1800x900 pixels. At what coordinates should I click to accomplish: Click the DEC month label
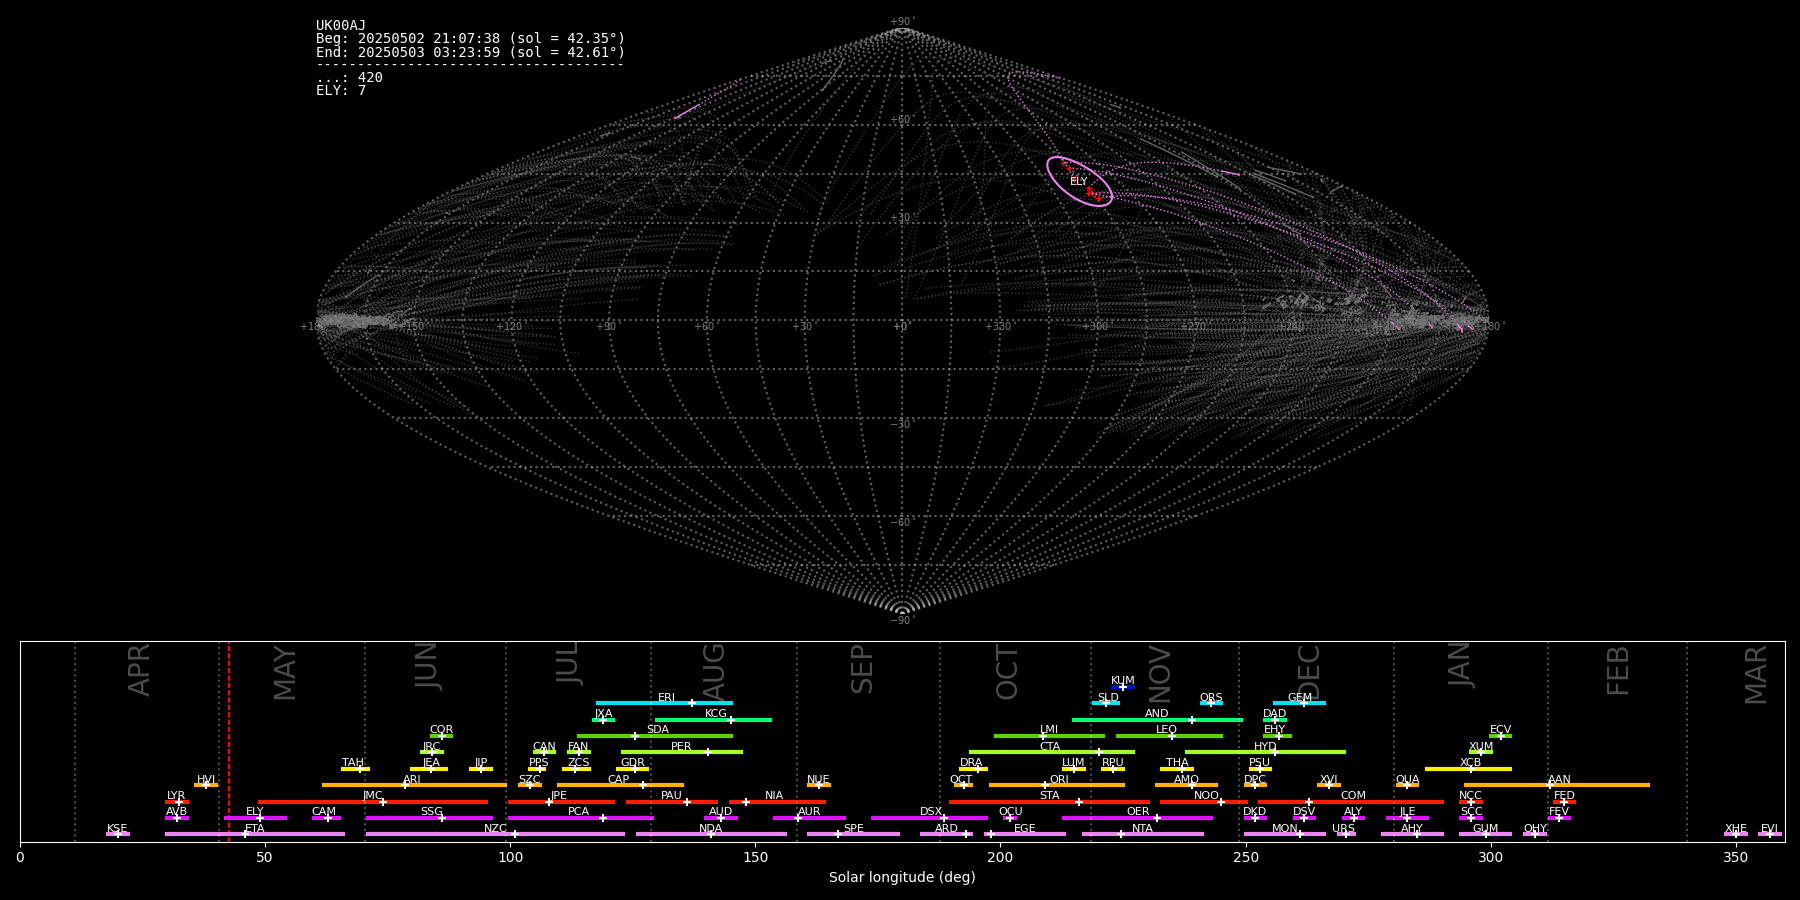1309,672
